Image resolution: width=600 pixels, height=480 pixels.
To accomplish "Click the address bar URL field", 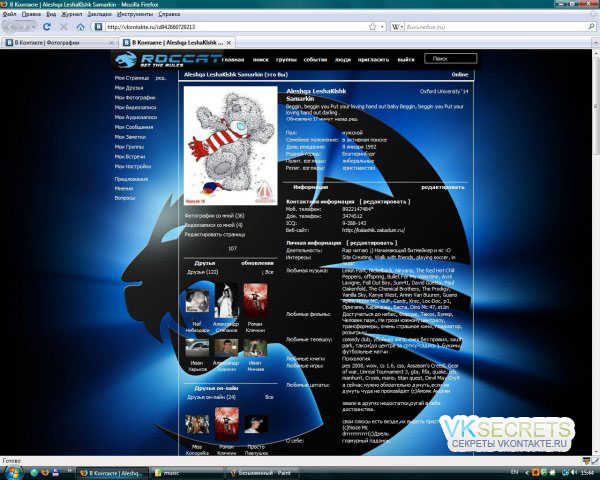I will point(235,27).
